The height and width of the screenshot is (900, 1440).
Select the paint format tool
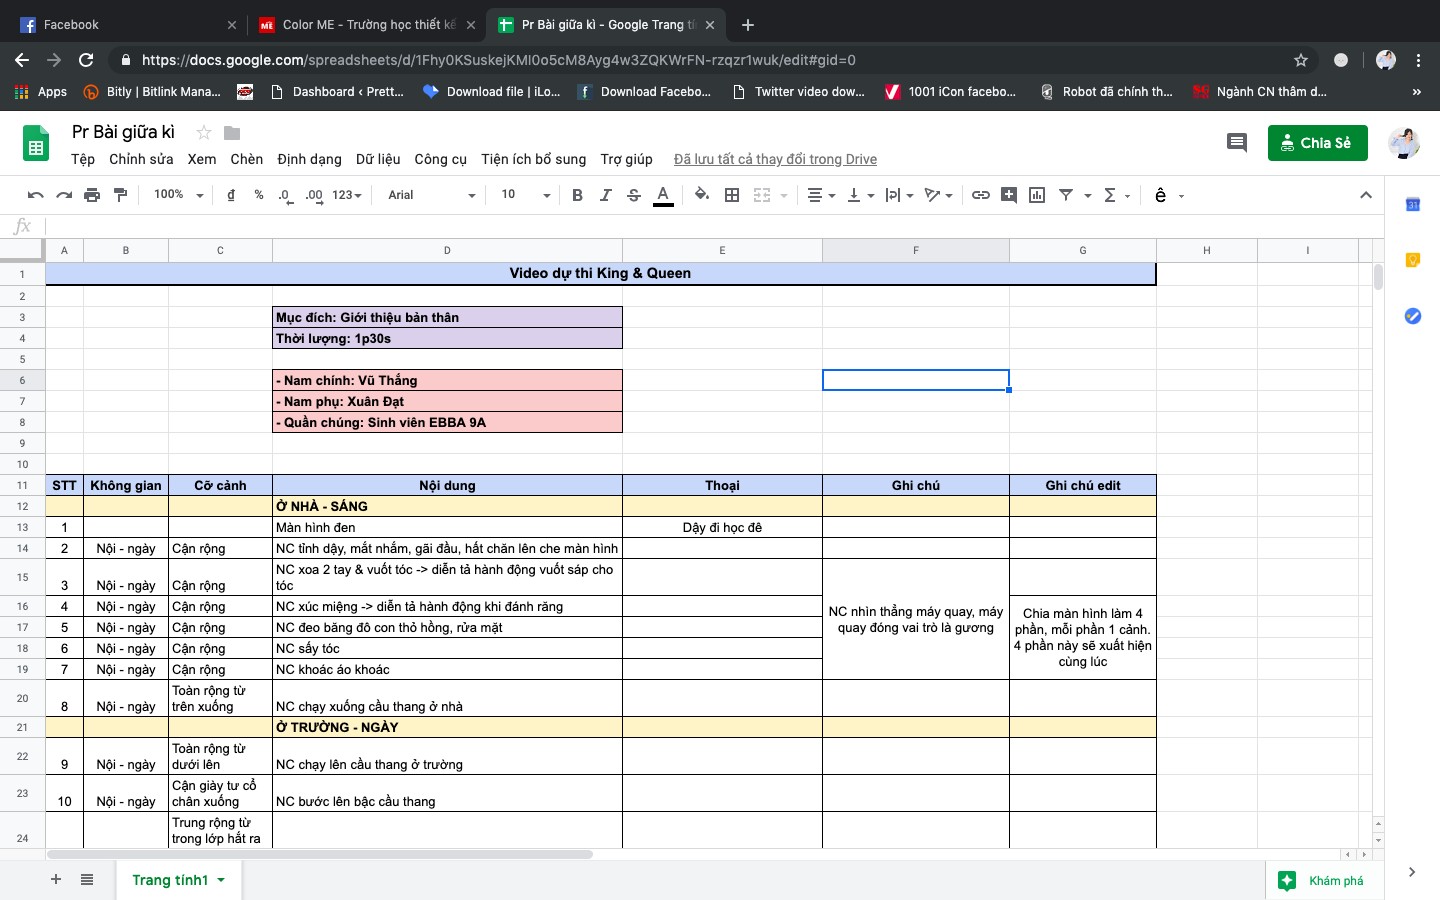click(x=120, y=195)
